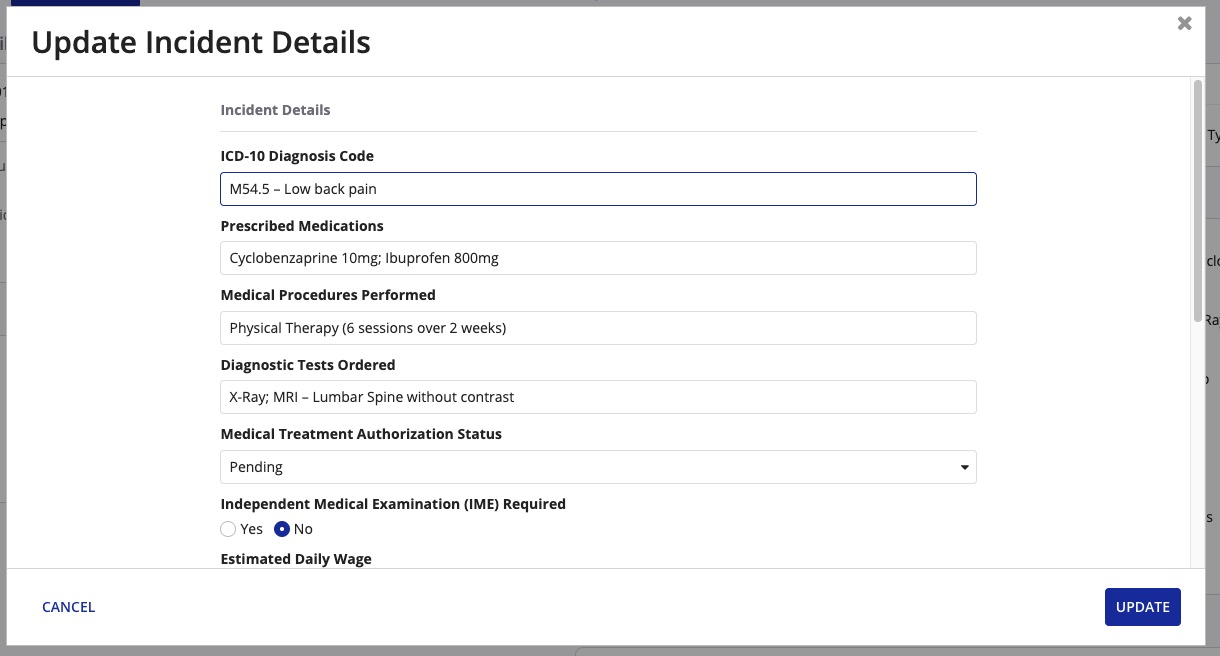Image resolution: width=1220 pixels, height=656 pixels.
Task: Click the Diagnostic Tests Ordered field
Action: coord(598,397)
